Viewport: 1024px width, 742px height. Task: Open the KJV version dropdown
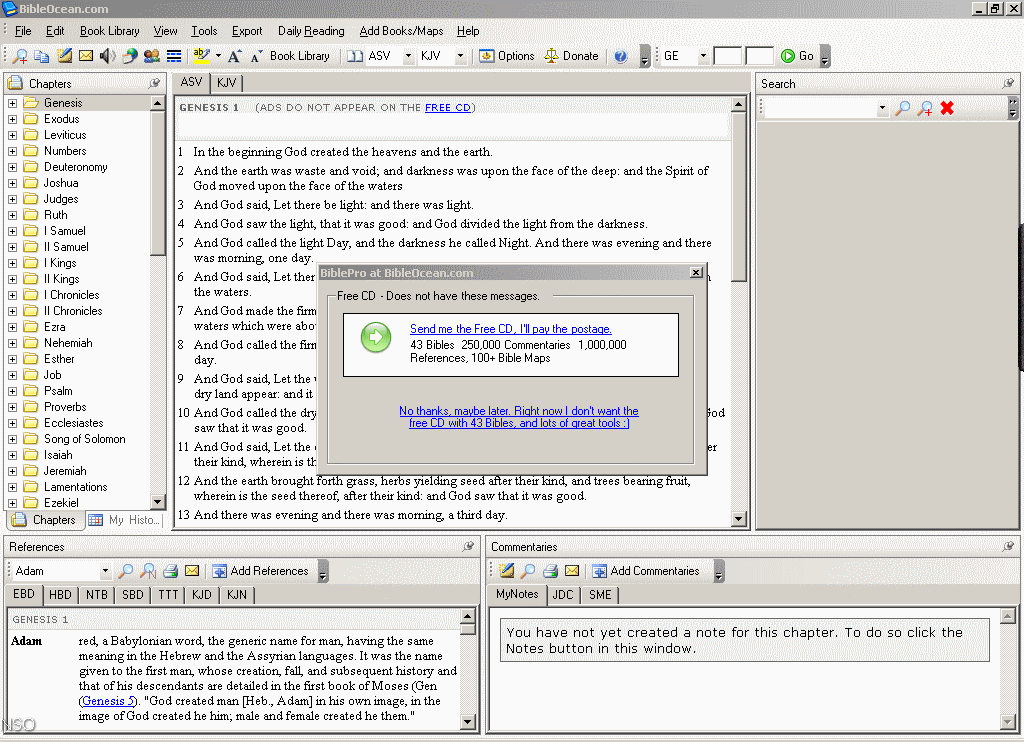pyautogui.click(x=460, y=56)
